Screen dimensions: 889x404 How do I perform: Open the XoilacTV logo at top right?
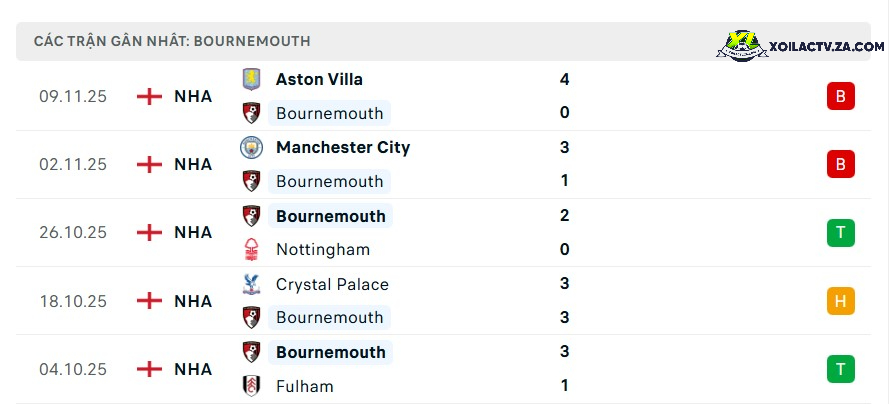pos(800,46)
